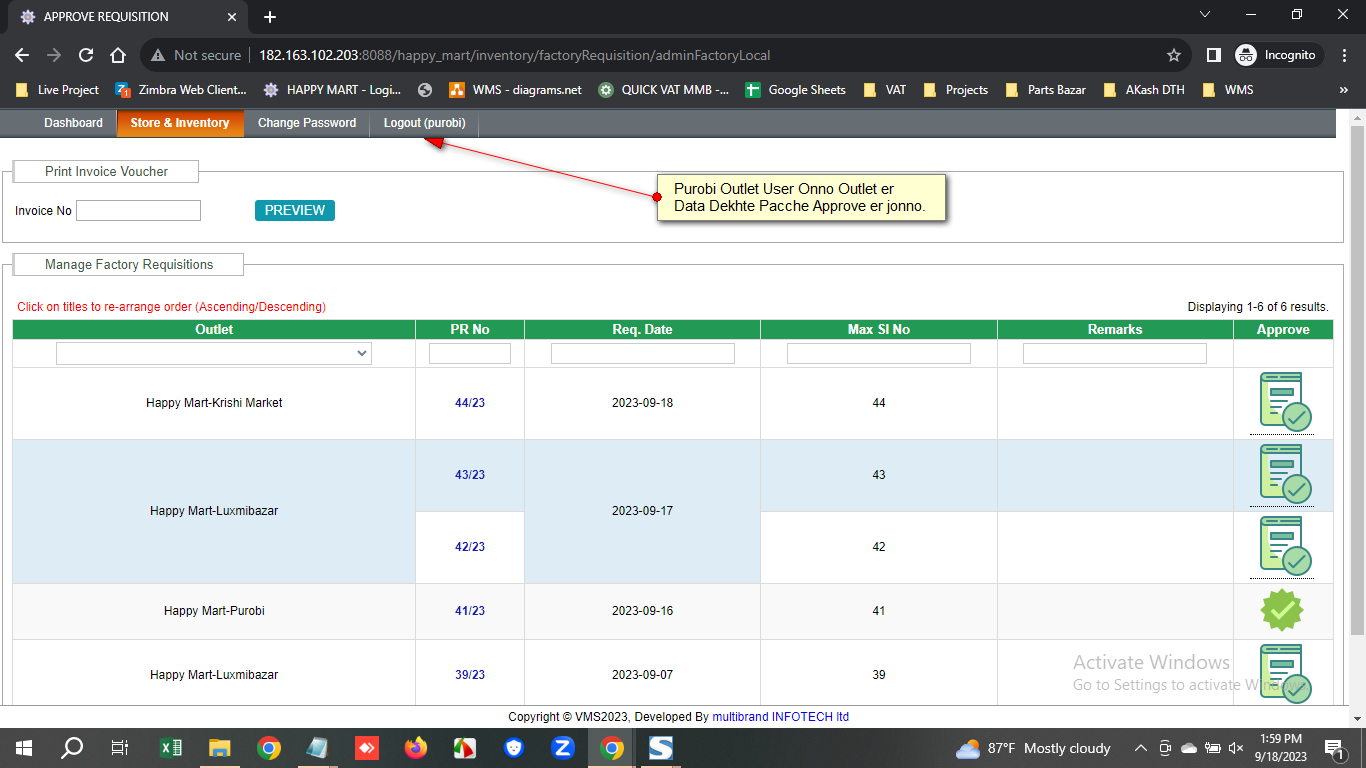Select the Change Password menu item
This screenshot has width=1366, height=768.
tap(307, 123)
